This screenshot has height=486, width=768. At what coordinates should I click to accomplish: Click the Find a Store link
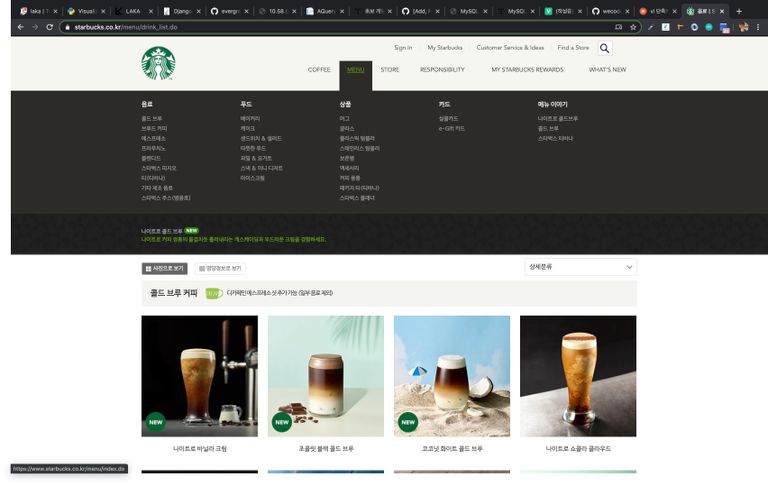tap(573, 48)
